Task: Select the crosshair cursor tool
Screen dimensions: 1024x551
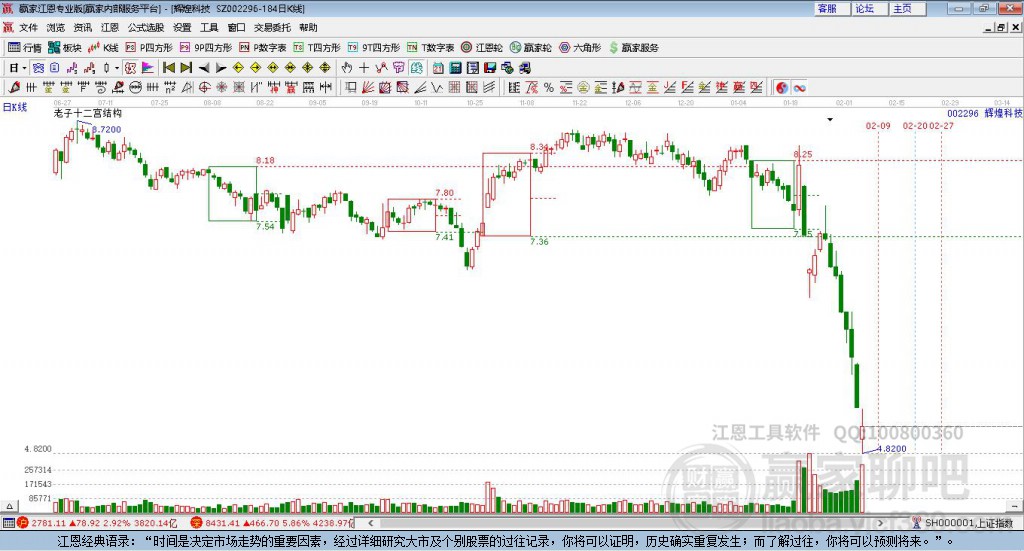Action: click(364, 68)
